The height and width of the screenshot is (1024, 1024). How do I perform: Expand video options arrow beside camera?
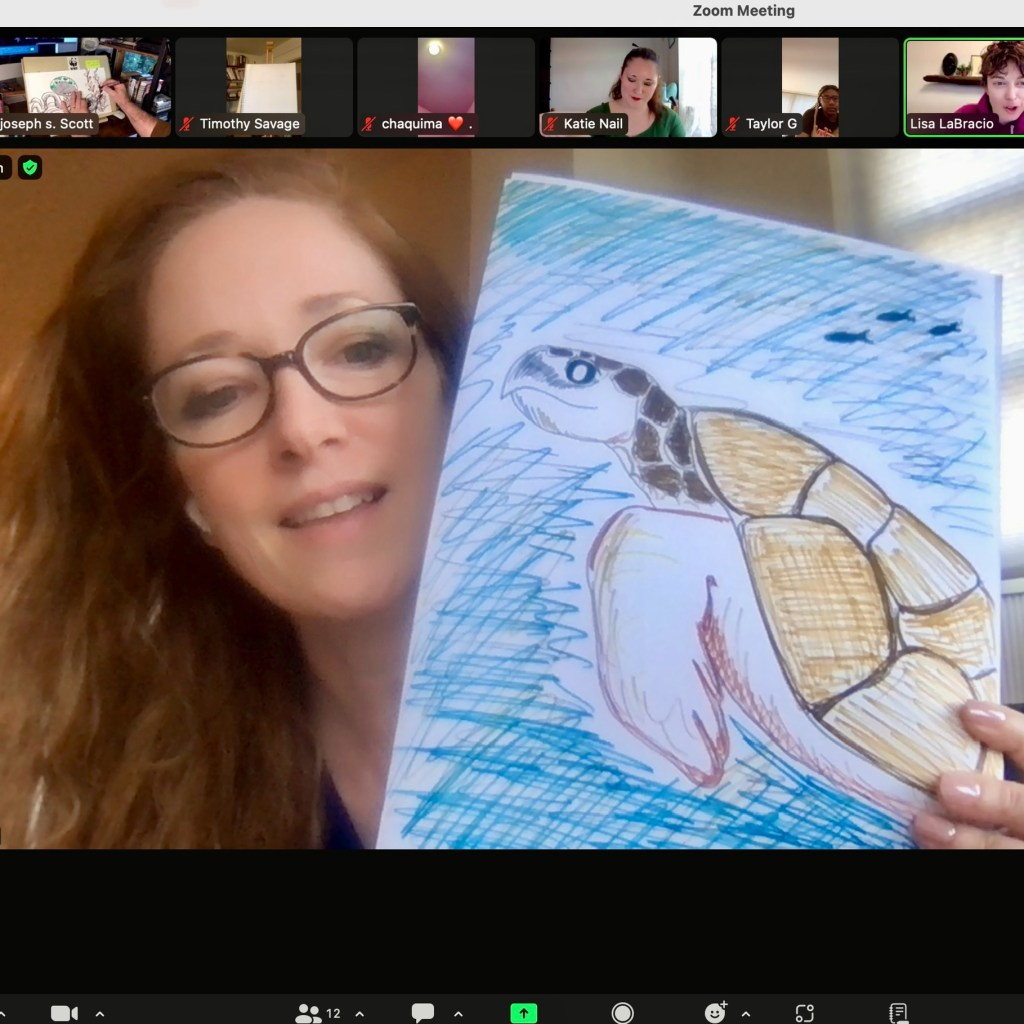click(x=100, y=1013)
